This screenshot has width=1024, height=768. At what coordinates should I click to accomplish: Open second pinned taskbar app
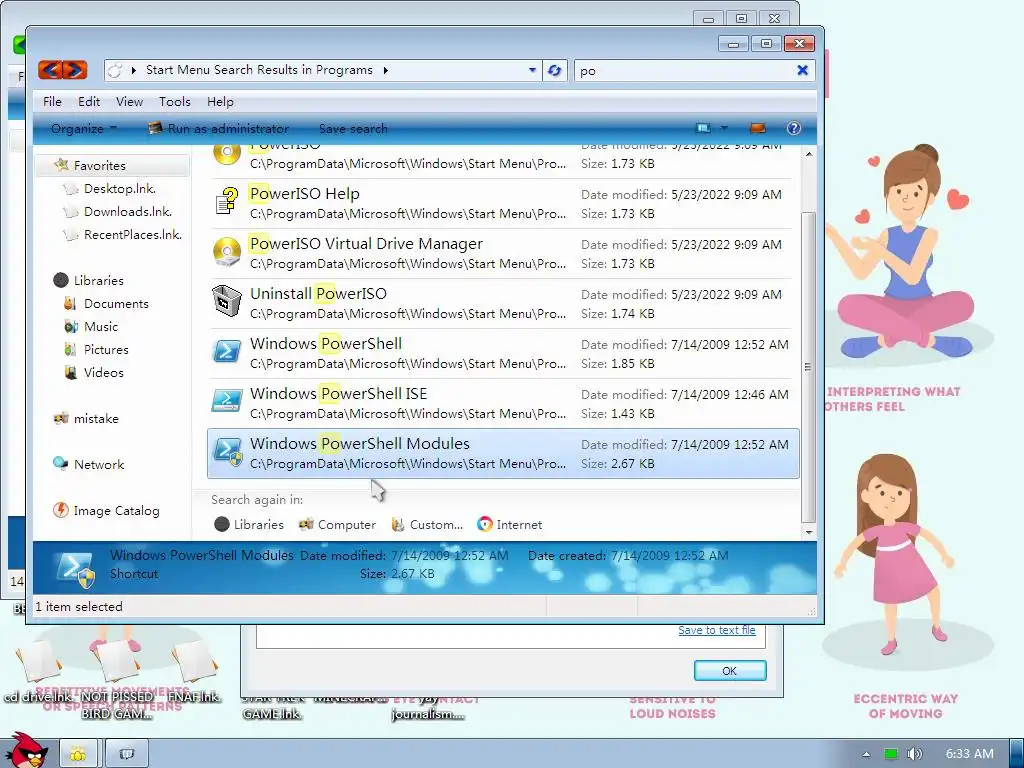(127, 754)
